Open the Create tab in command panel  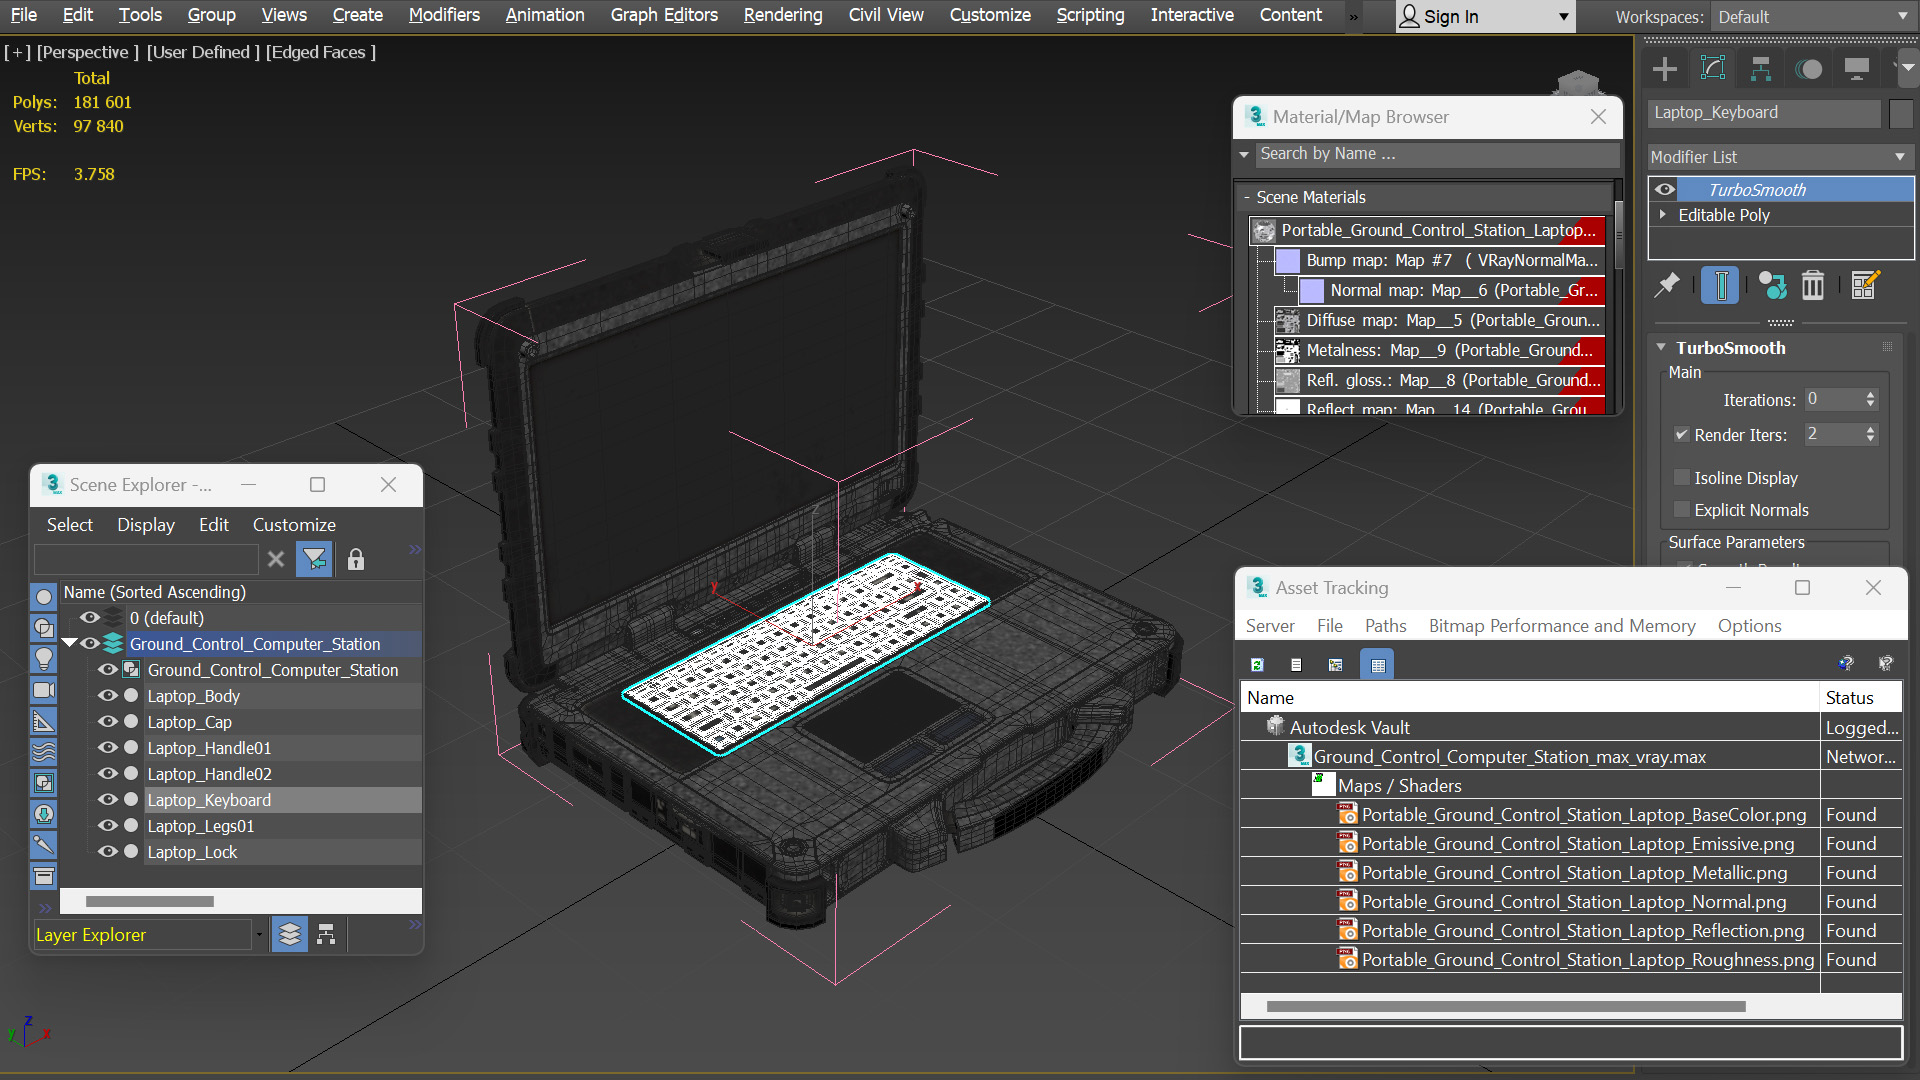click(1665, 69)
